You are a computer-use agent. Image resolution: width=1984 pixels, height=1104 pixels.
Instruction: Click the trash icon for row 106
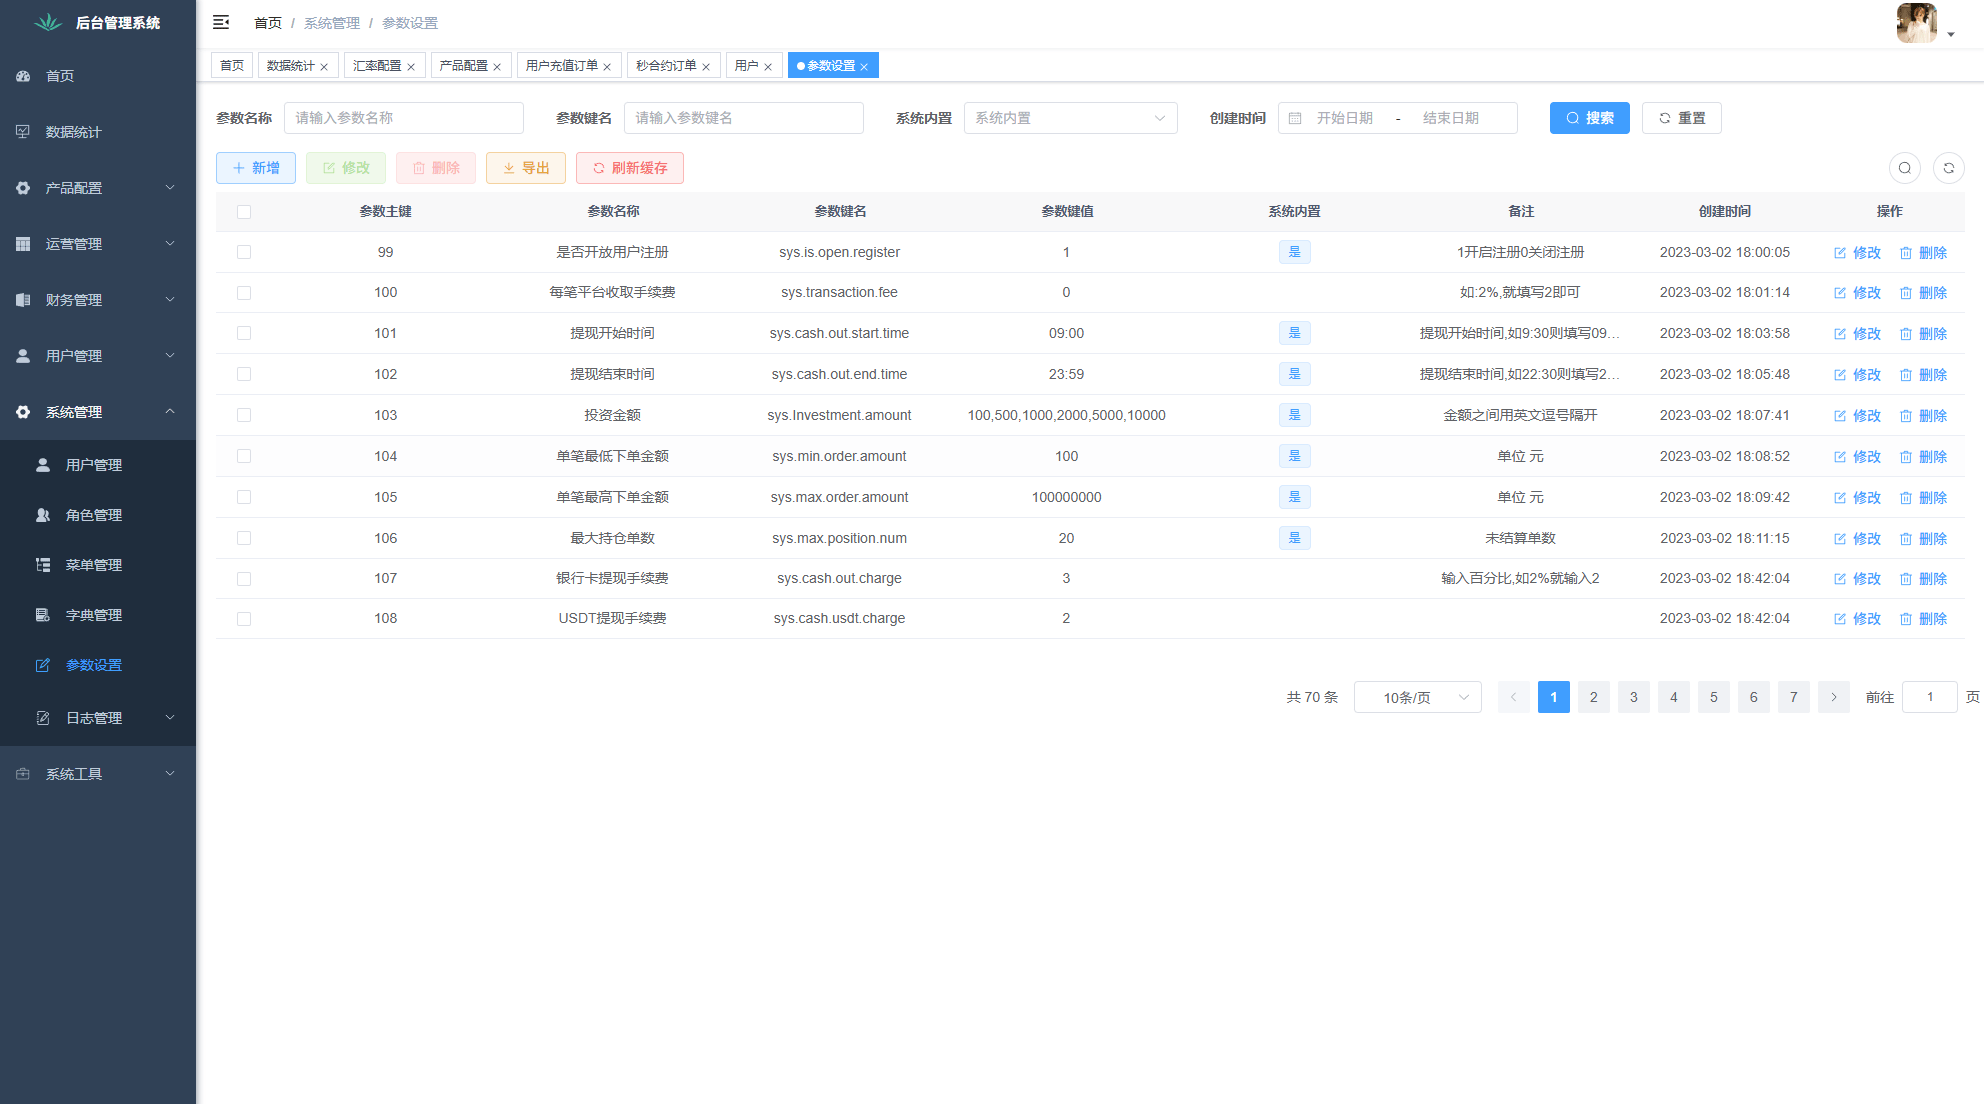click(x=1906, y=539)
